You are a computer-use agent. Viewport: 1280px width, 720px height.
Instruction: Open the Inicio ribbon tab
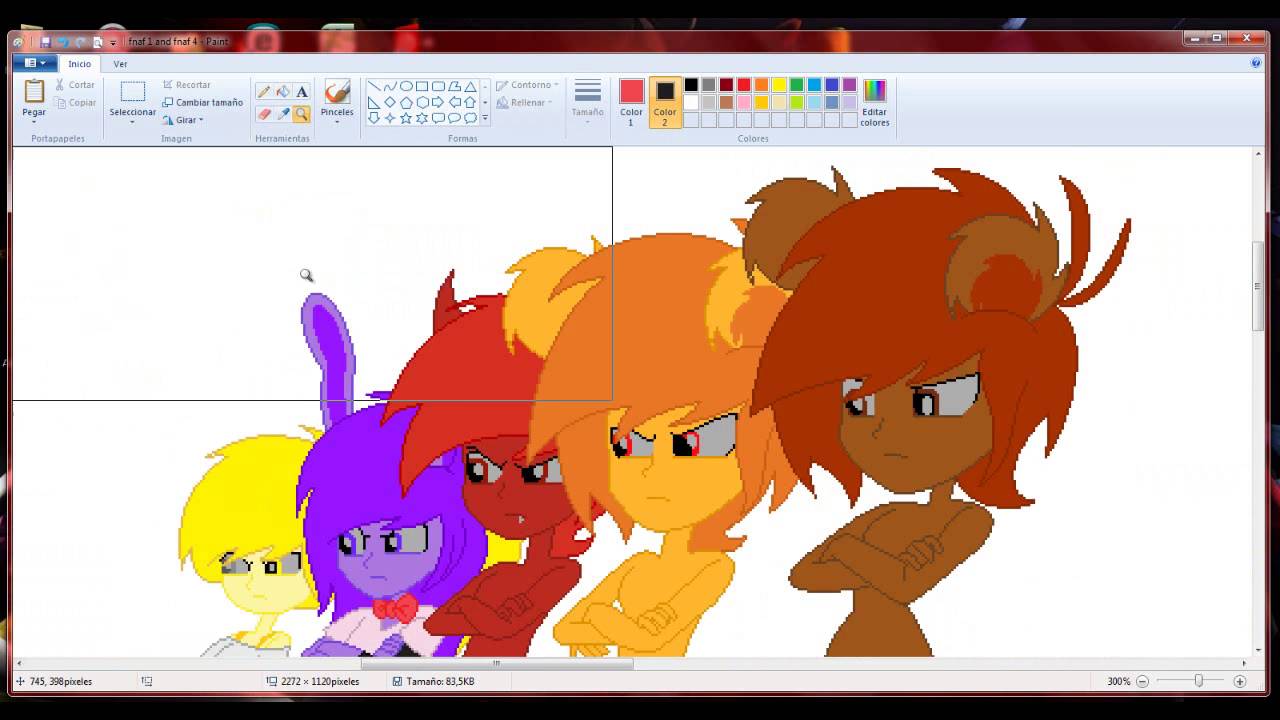coord(79,64)
